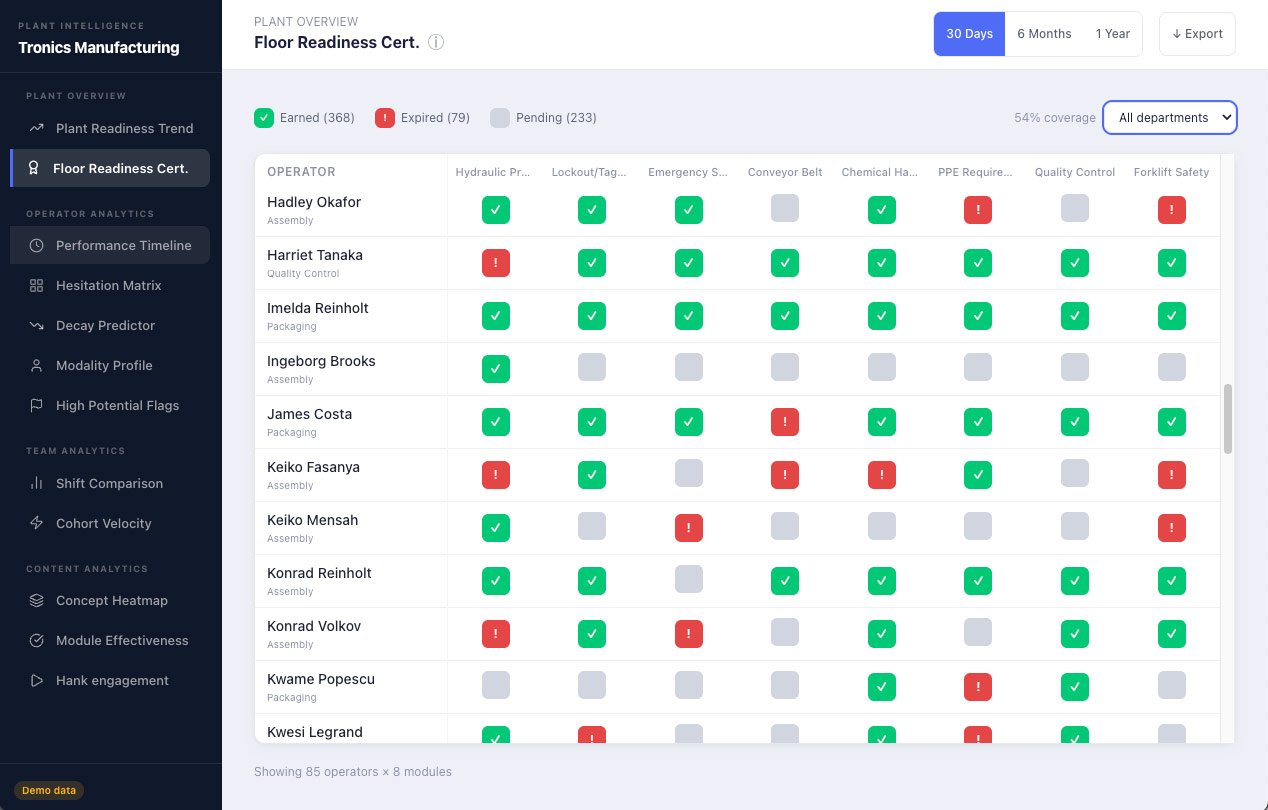Click the Plant Readiness Trend chart icon
This screenshot has width=1268, height=810.
[x=37, y=128]
